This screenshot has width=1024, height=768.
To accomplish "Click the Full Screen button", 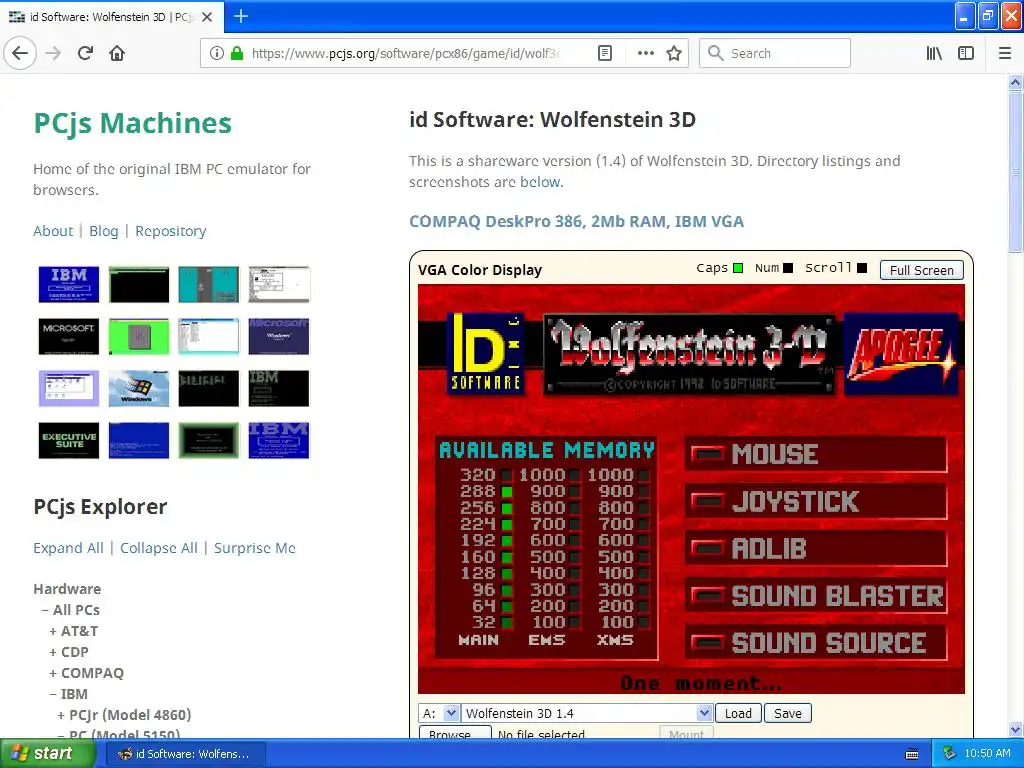I will tap(921, 270).
